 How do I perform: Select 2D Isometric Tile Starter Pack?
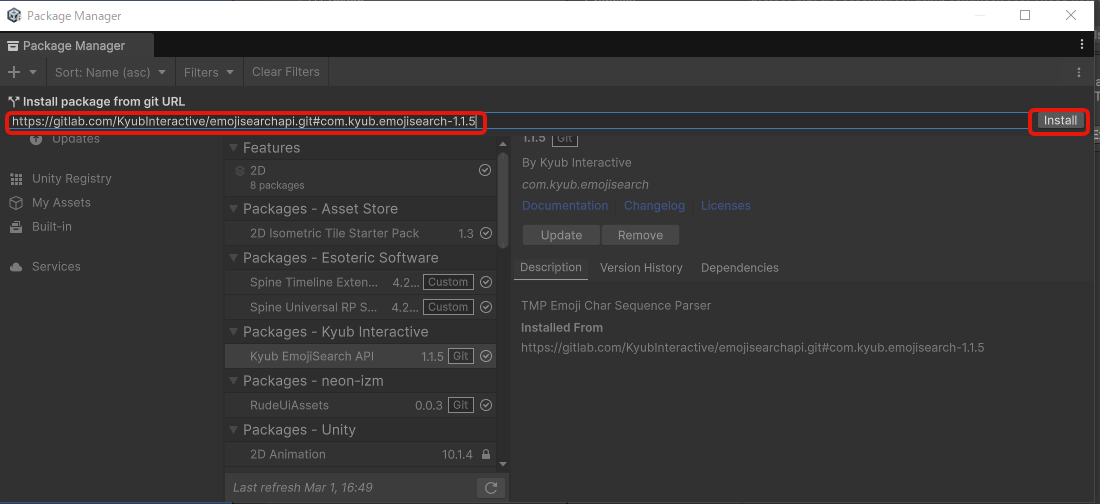361,234
